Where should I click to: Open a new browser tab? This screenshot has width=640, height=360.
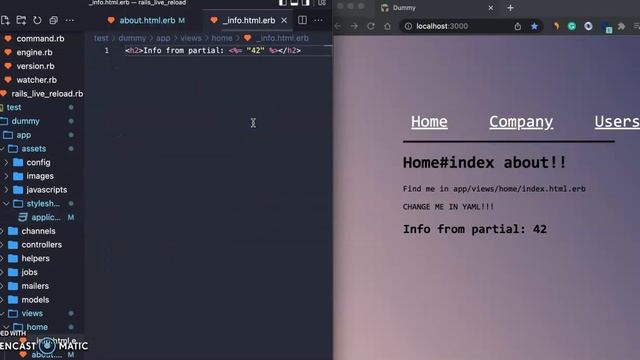[x=510, y=8]
